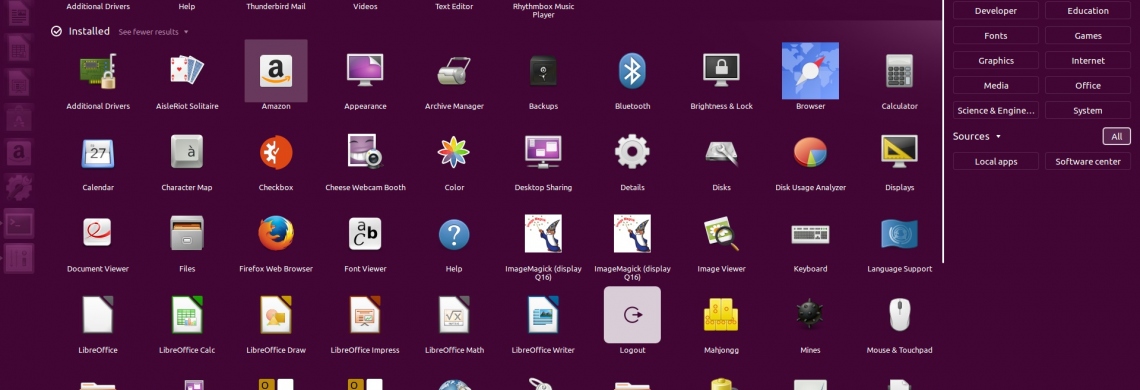Launch Image Viewer
This screenshot has height=390, width=1140.
[x=721, y=234]
